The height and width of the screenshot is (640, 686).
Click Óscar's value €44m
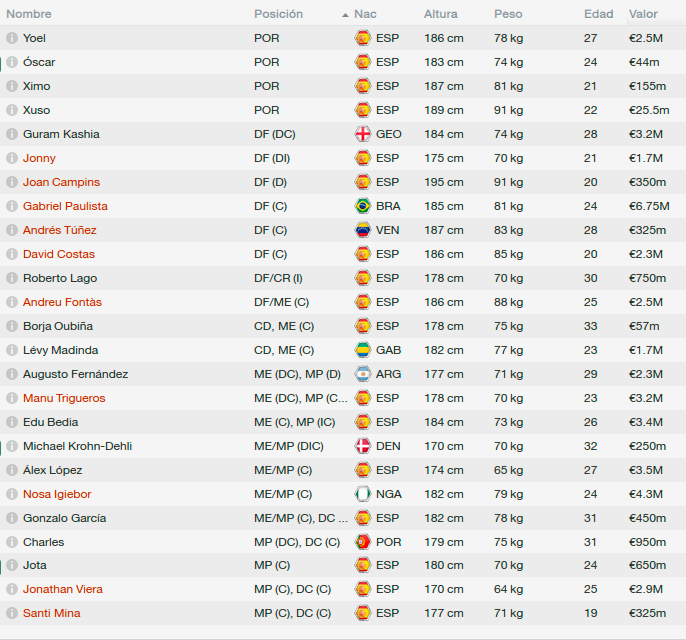coord(644,62)
